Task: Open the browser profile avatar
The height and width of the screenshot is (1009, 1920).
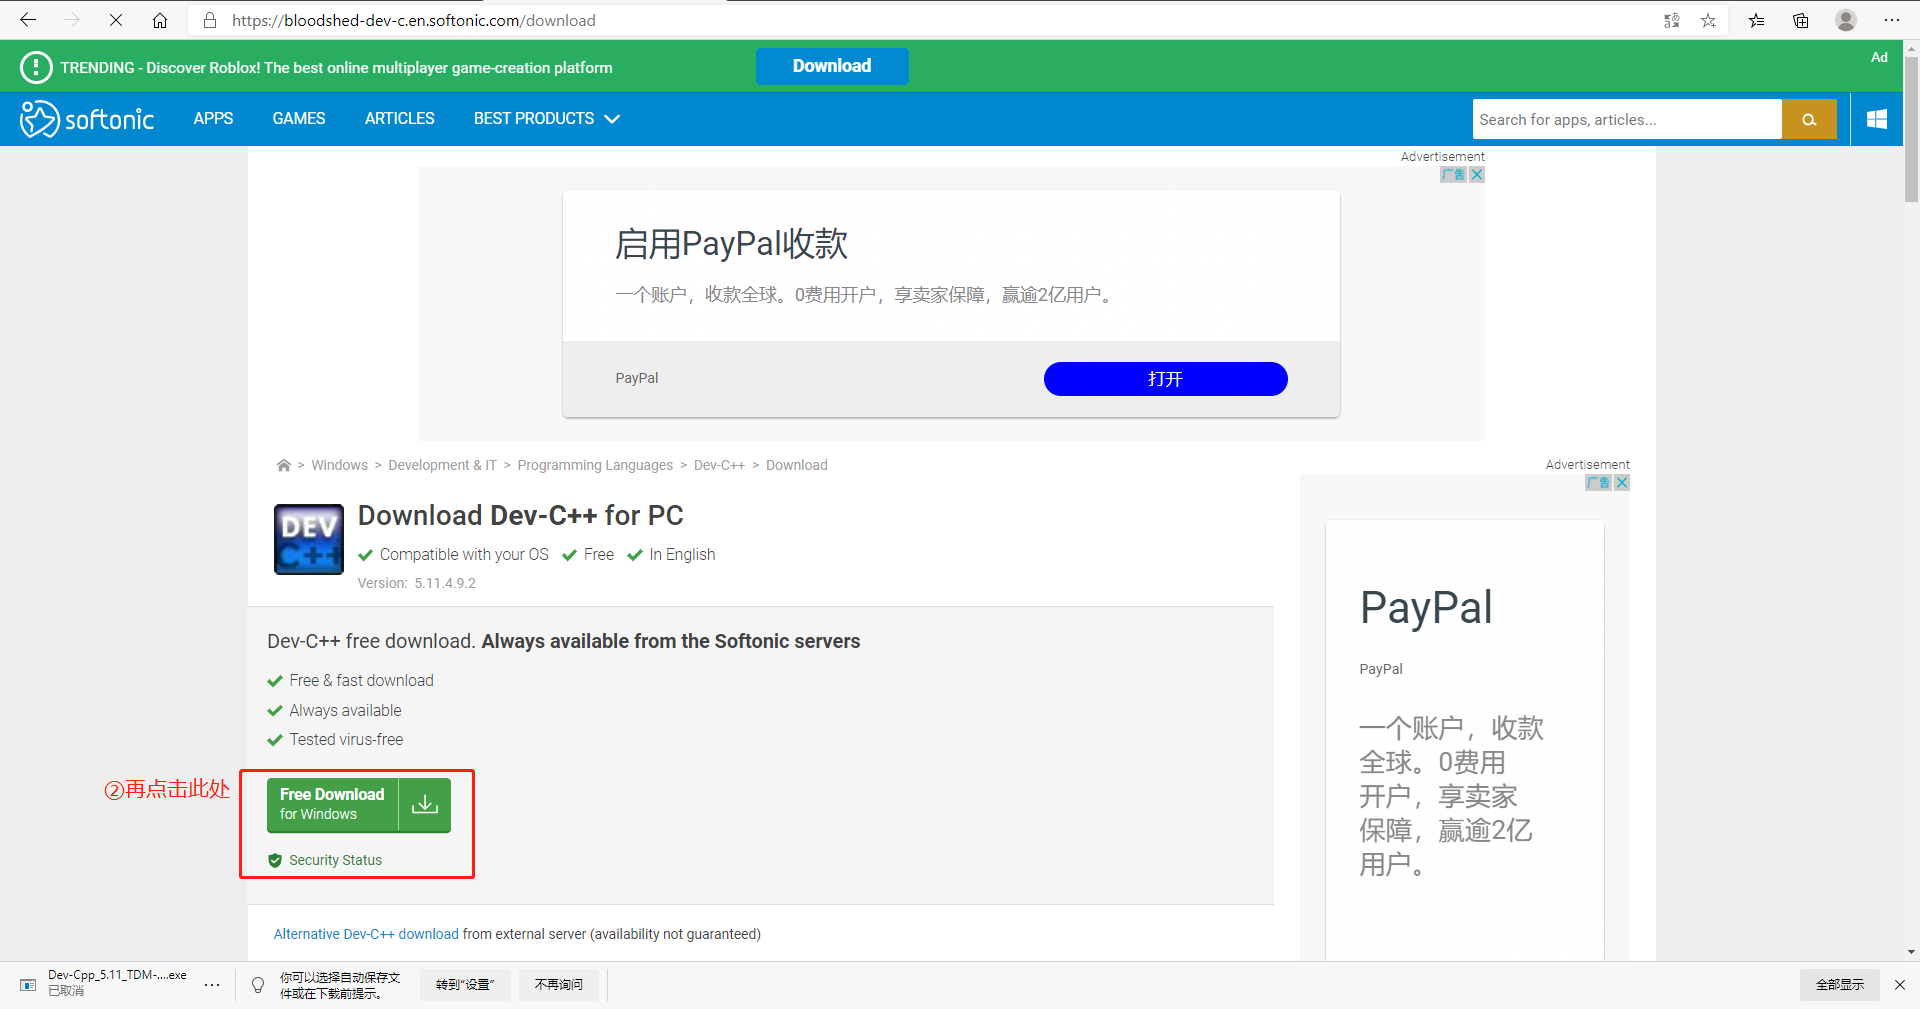Action: point(1845,20)
